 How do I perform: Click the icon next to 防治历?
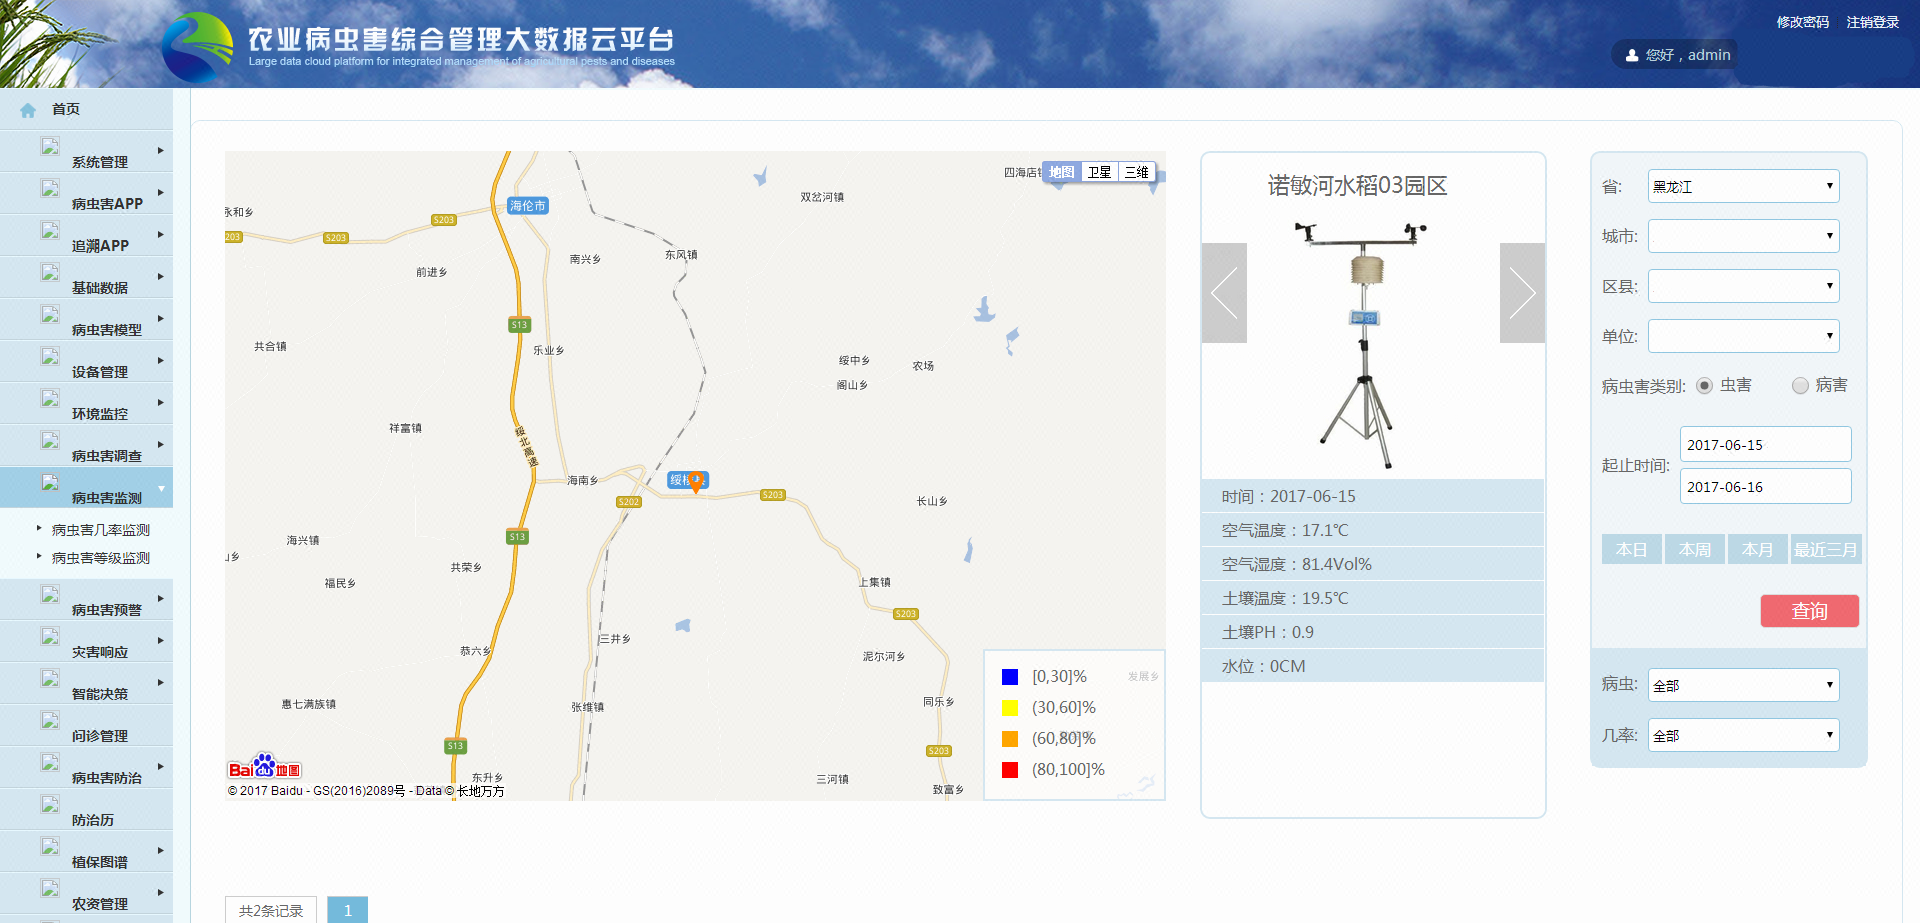coord(50,804)
